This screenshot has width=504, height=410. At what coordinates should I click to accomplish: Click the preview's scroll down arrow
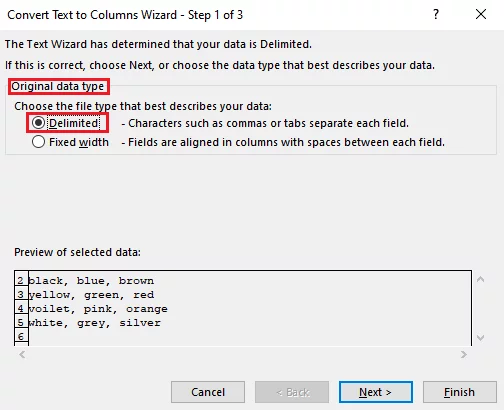pyautogui.click(x=480, y=338)
